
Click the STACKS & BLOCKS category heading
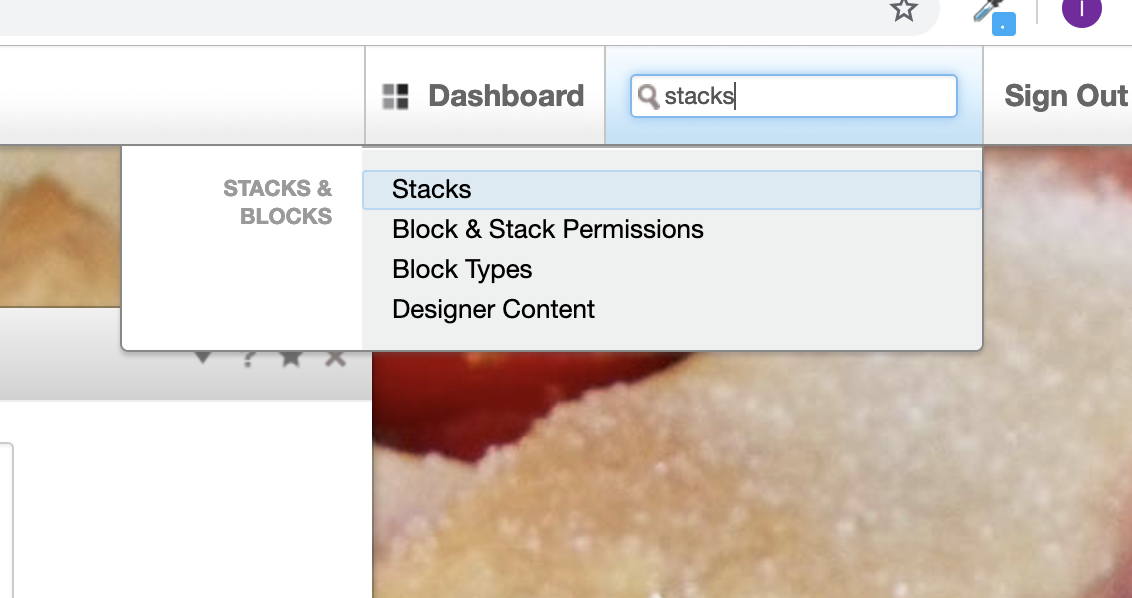(x=278, y=202)
